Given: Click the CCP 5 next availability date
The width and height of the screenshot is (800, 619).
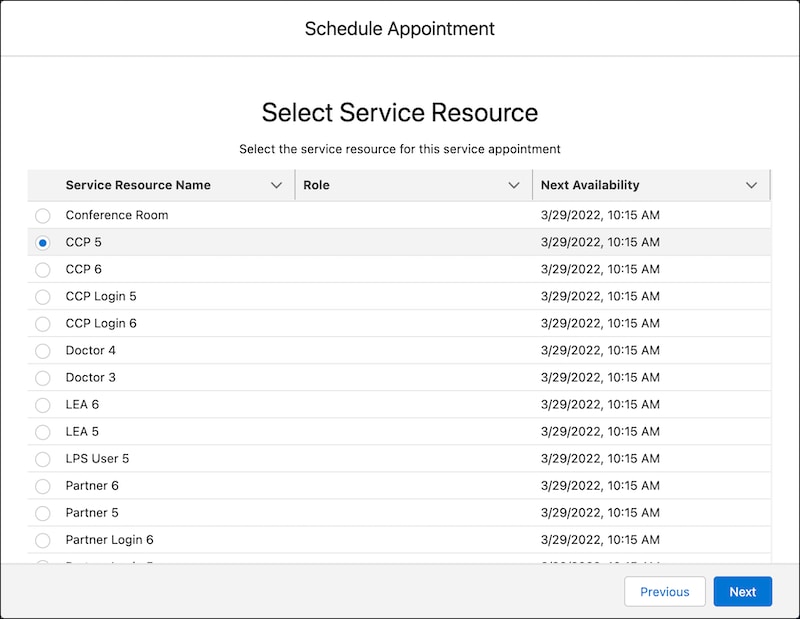Looking at the screenshot, I should coord(601,242).
